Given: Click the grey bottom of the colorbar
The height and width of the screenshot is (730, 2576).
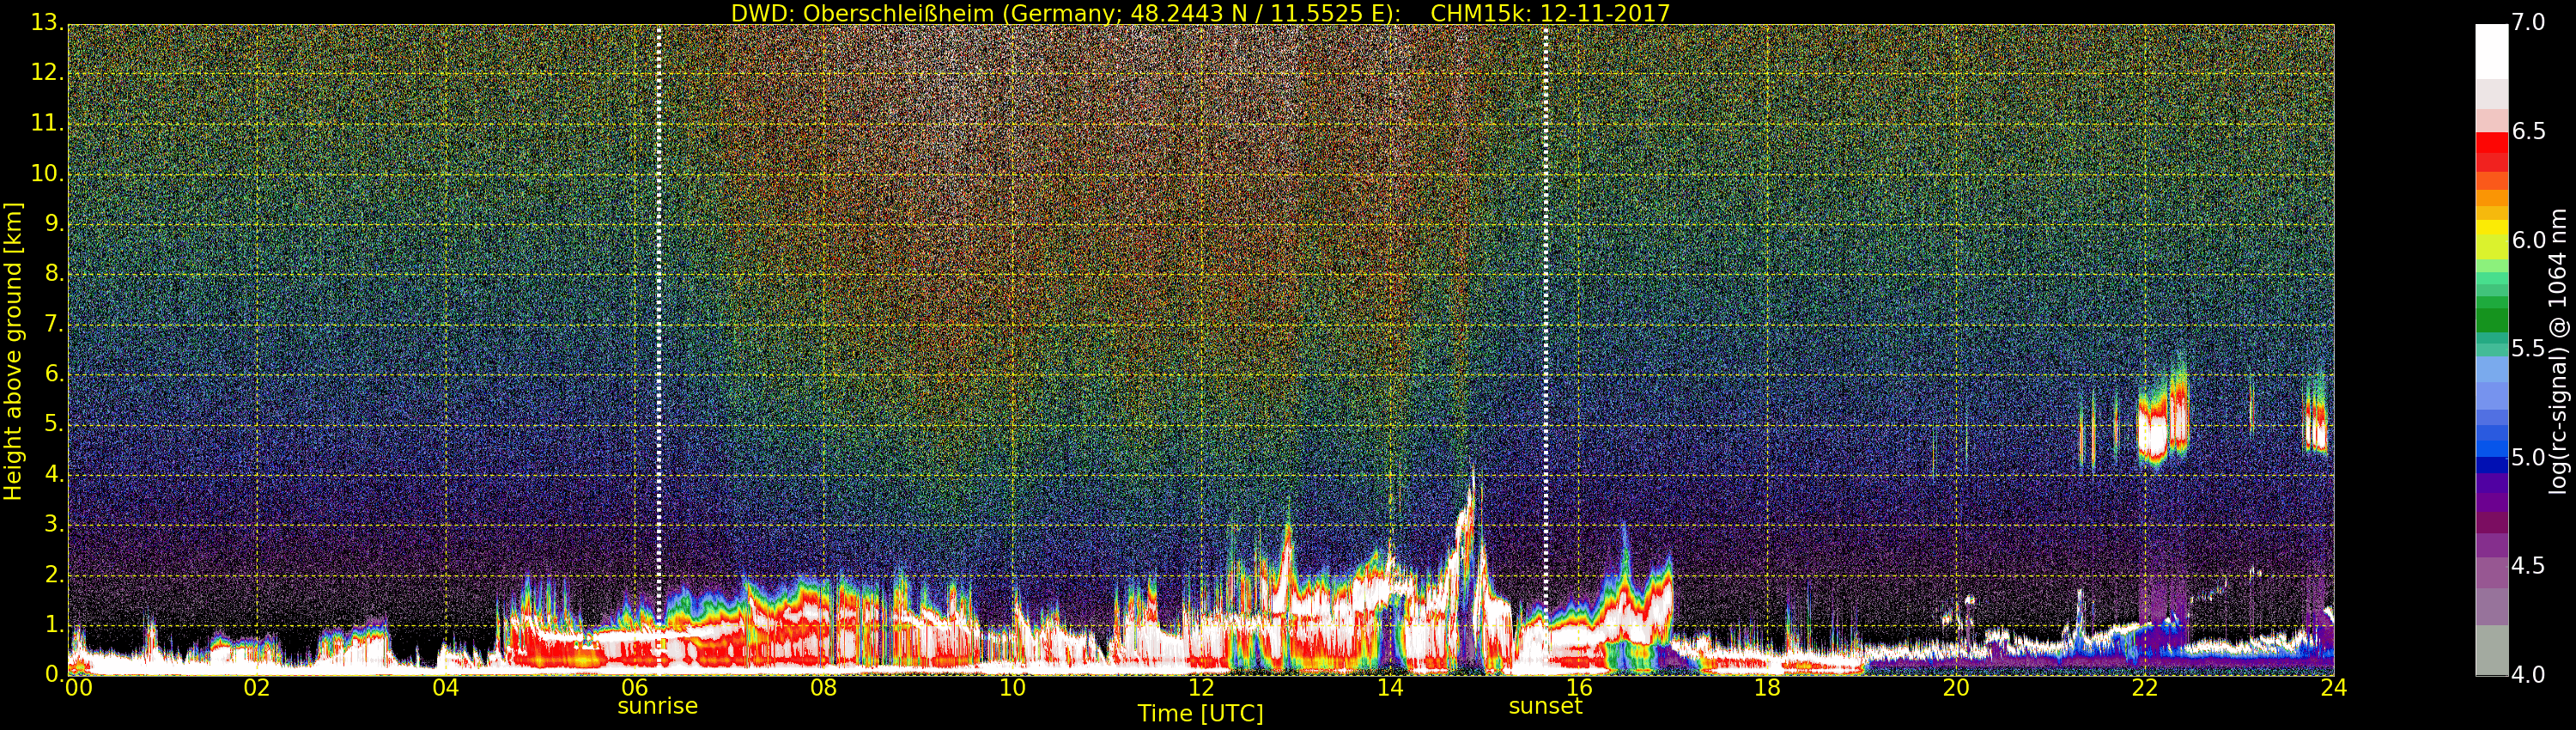Looking at the screenshot, I should point(2491,650).
